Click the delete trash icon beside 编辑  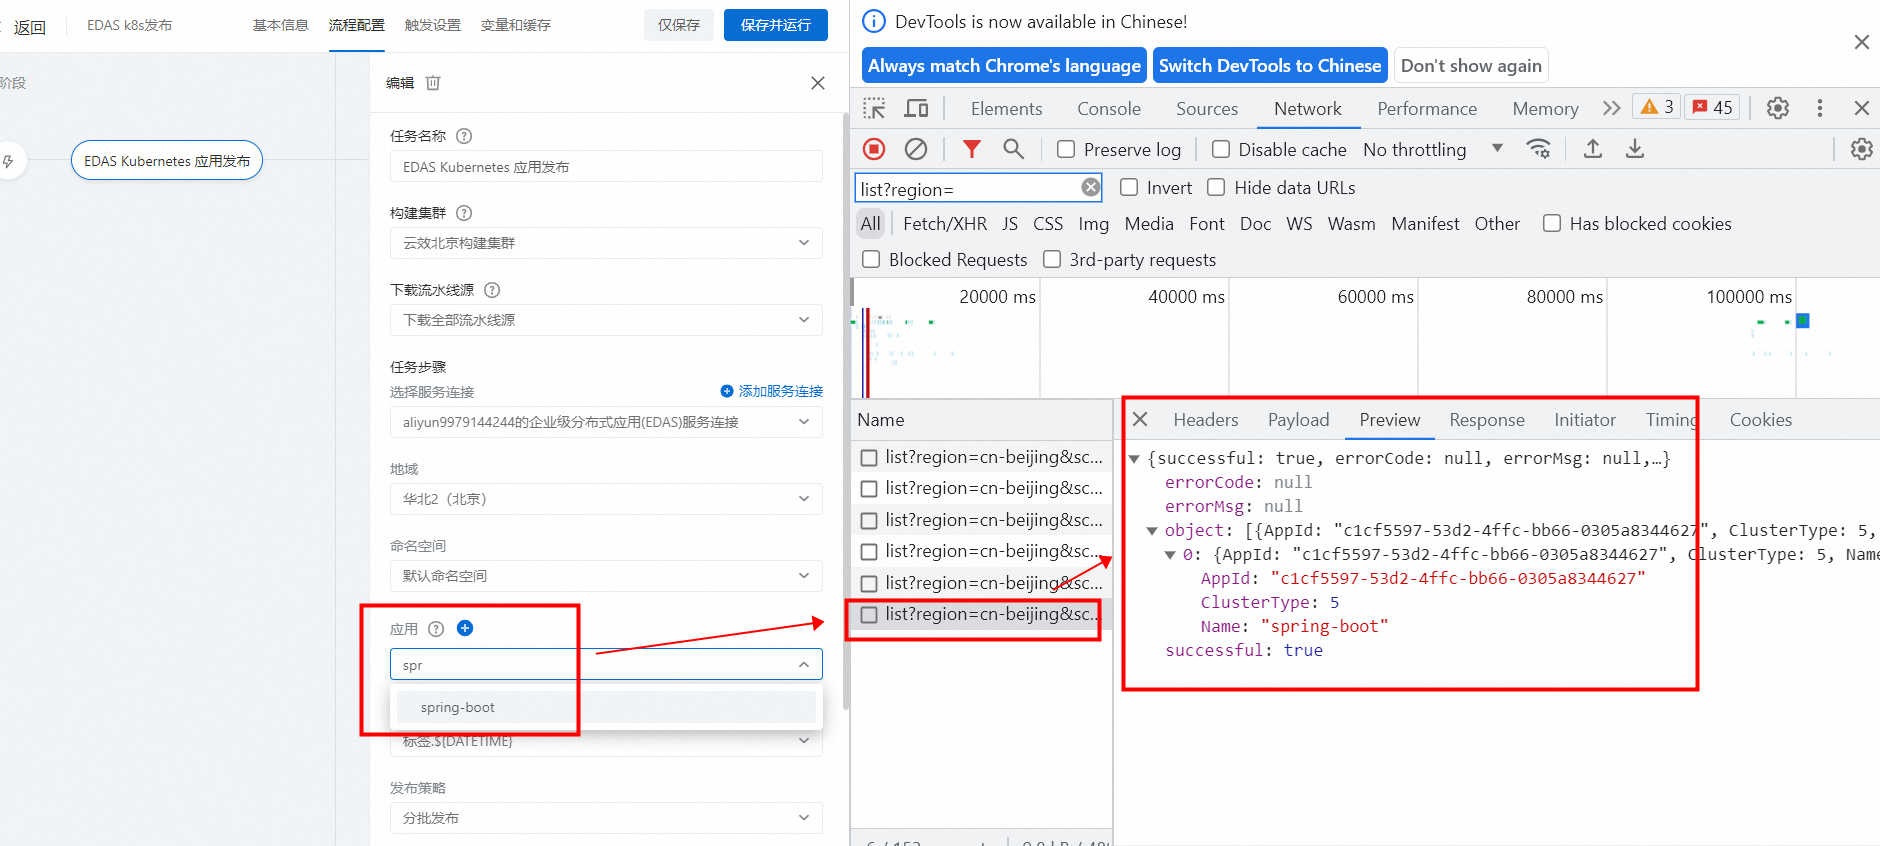[433, 83]
